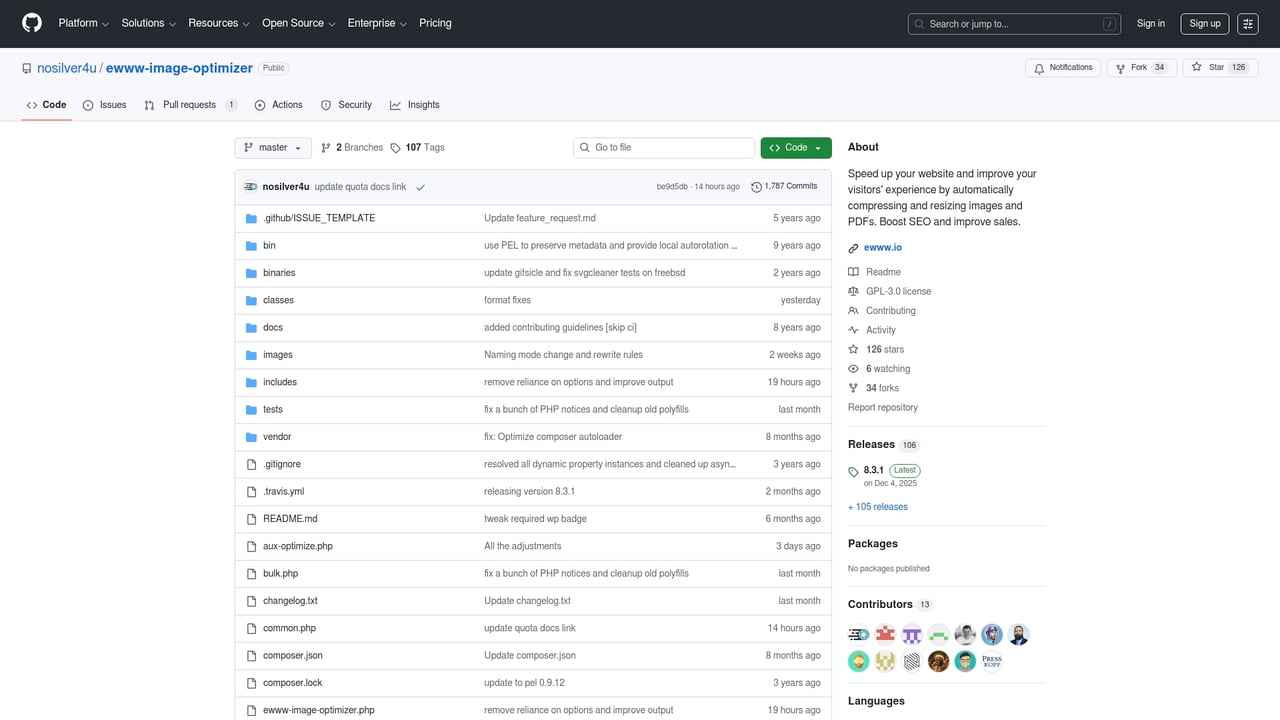1280x720 pixels.
Task: Open the + 105 releases link
Action: 878,507
